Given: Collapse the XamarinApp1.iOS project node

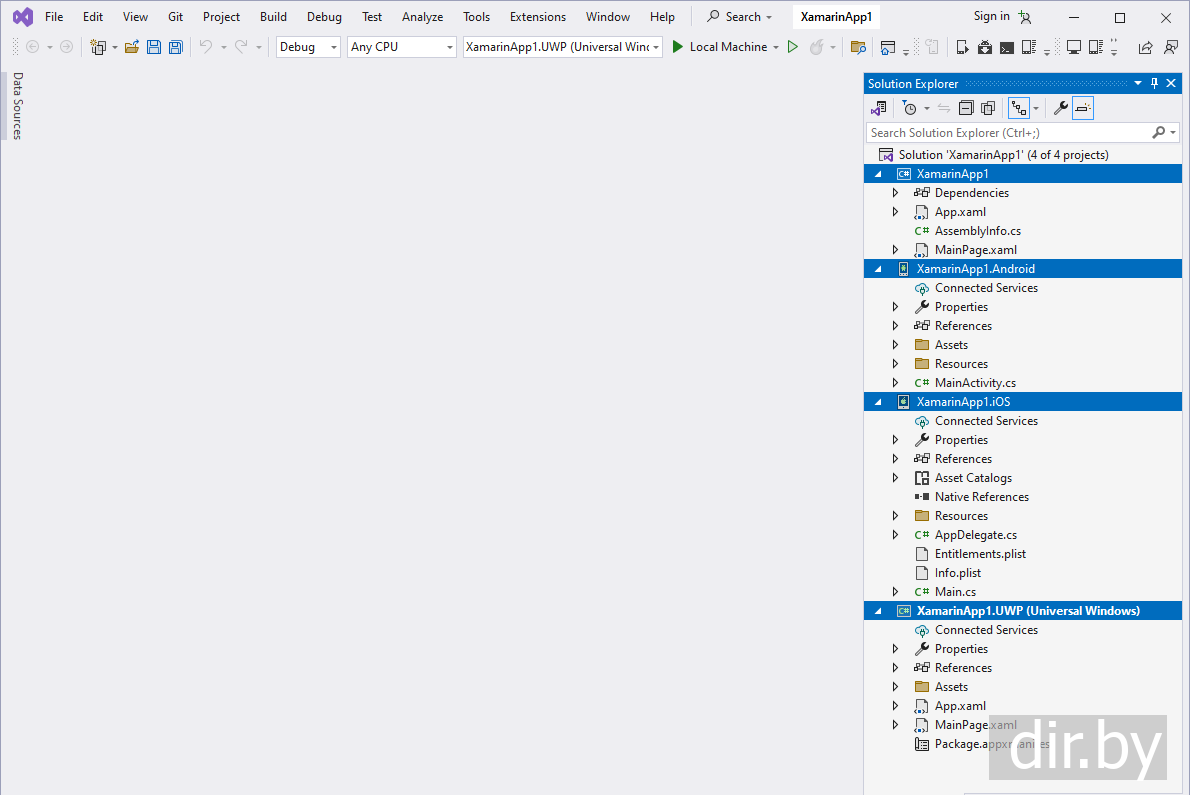Looking at the screenshot, I should (879, 402).
